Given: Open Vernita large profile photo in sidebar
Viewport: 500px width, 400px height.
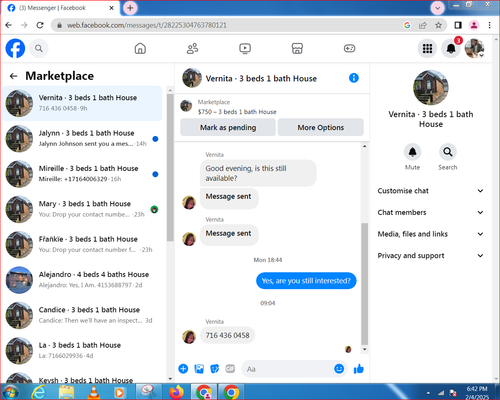Looking at the screenshot, I should pos(431,87).
